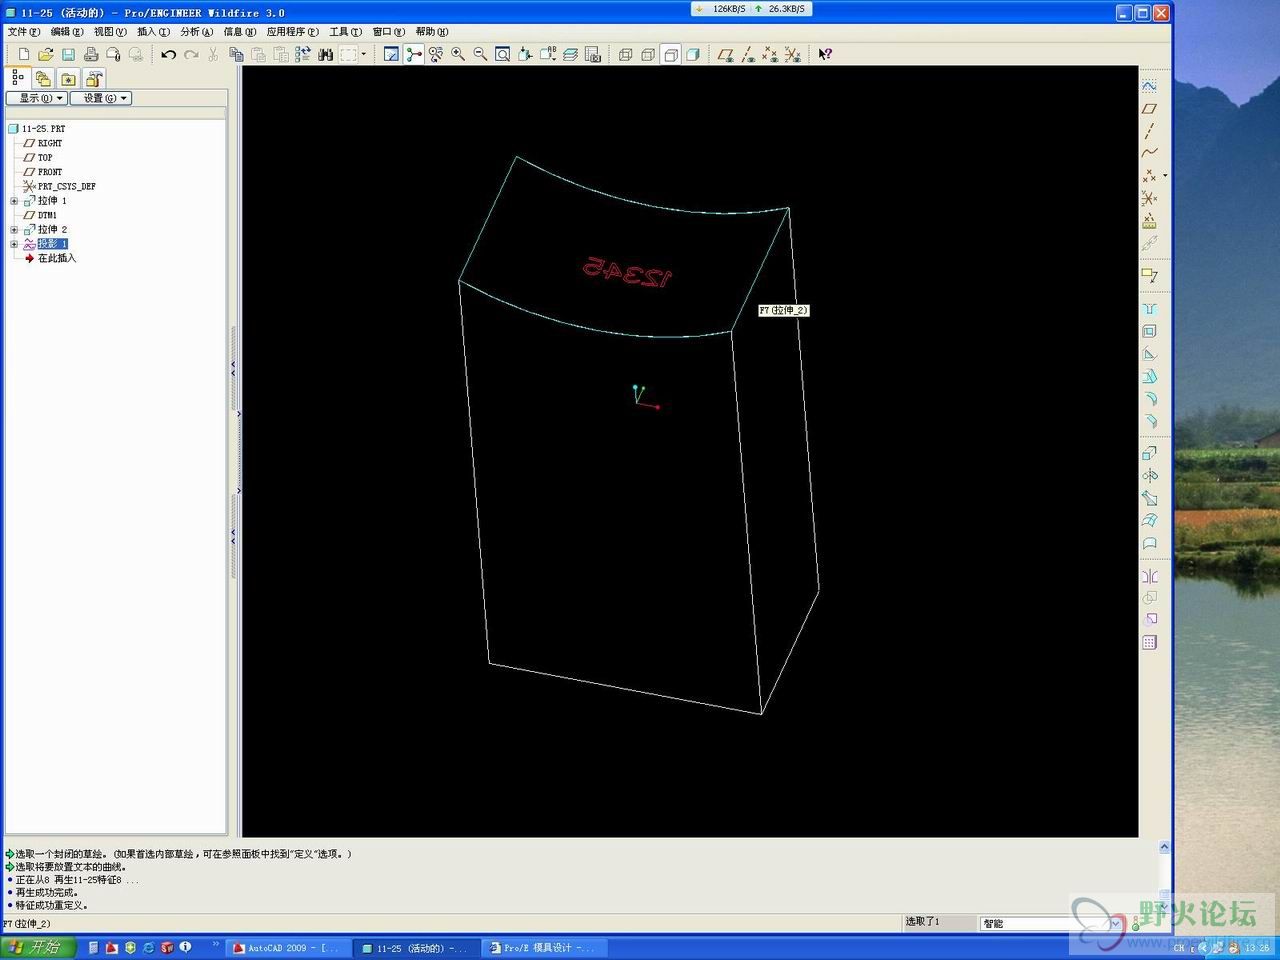Select the Extrude tool in right toolbar
Image resolution: width=1280 pixels, height=960 pixels.
tap(1150, 454)
